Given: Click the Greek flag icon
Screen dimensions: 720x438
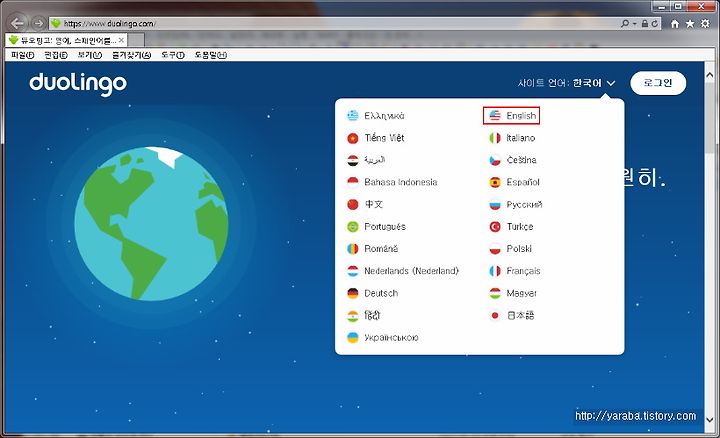Looking at the screenshot, I should (353, 116).
